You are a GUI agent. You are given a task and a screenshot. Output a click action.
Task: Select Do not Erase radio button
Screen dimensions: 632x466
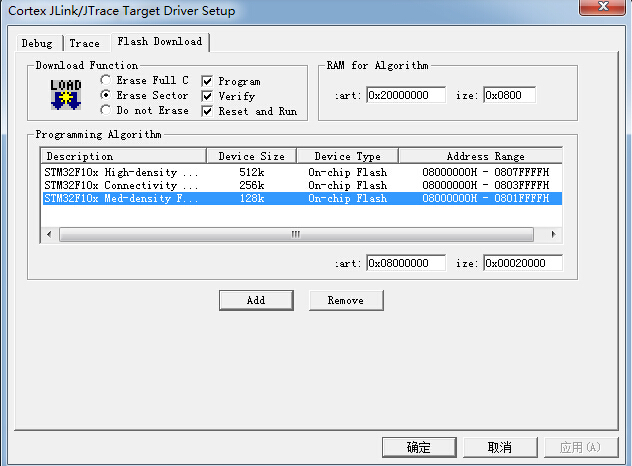click(106, 110)
